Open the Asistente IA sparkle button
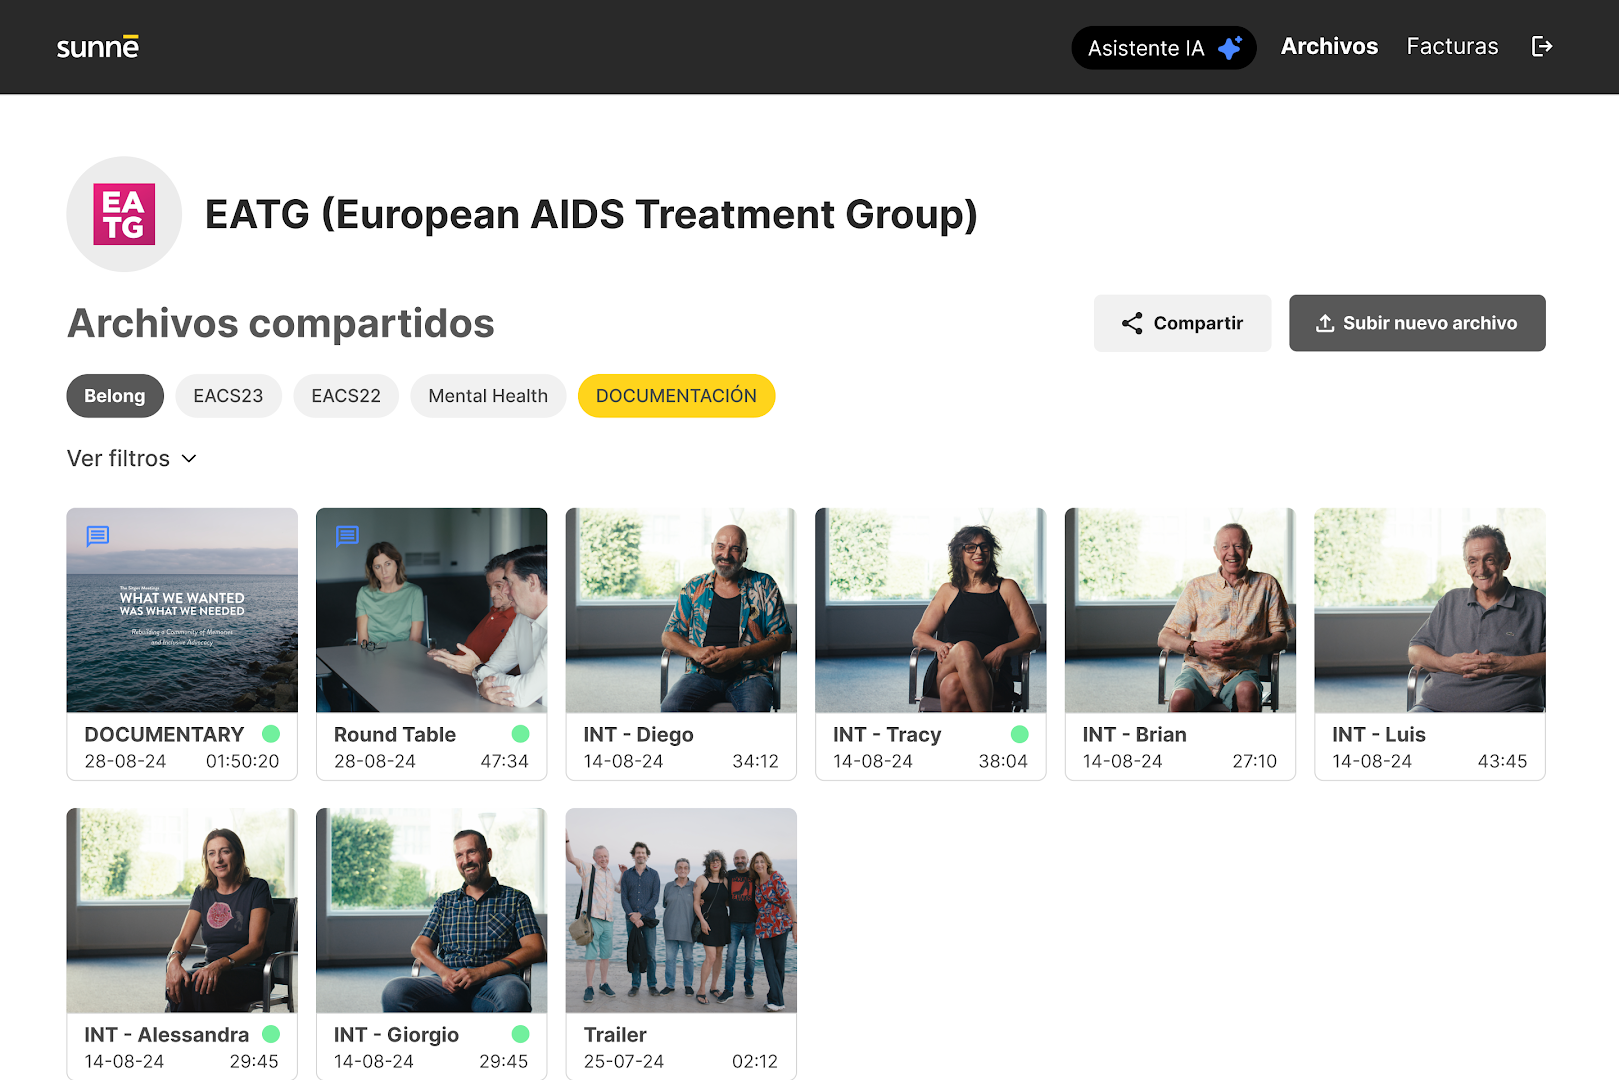The height and width of the screenshot is (1080, 1619). (1163, 48)
